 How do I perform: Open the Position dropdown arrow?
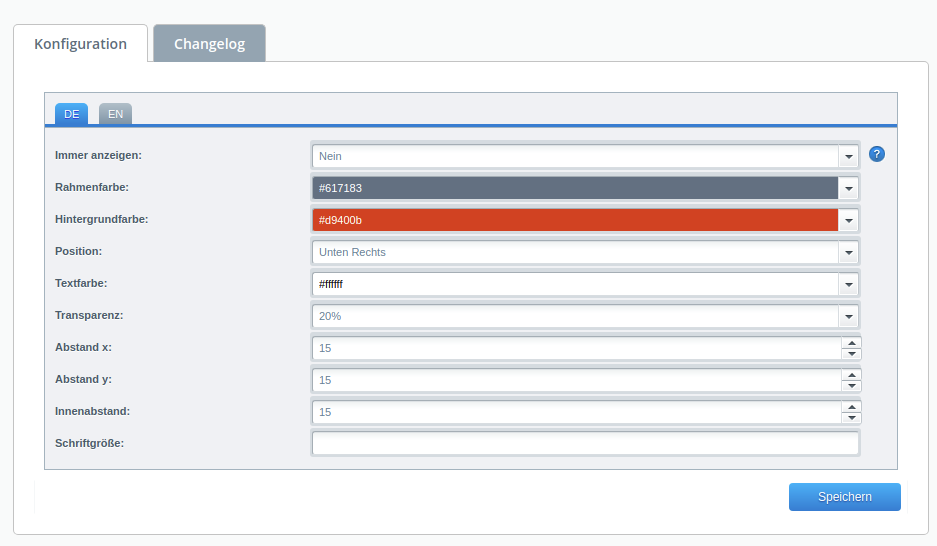click(x=849, y=252)
